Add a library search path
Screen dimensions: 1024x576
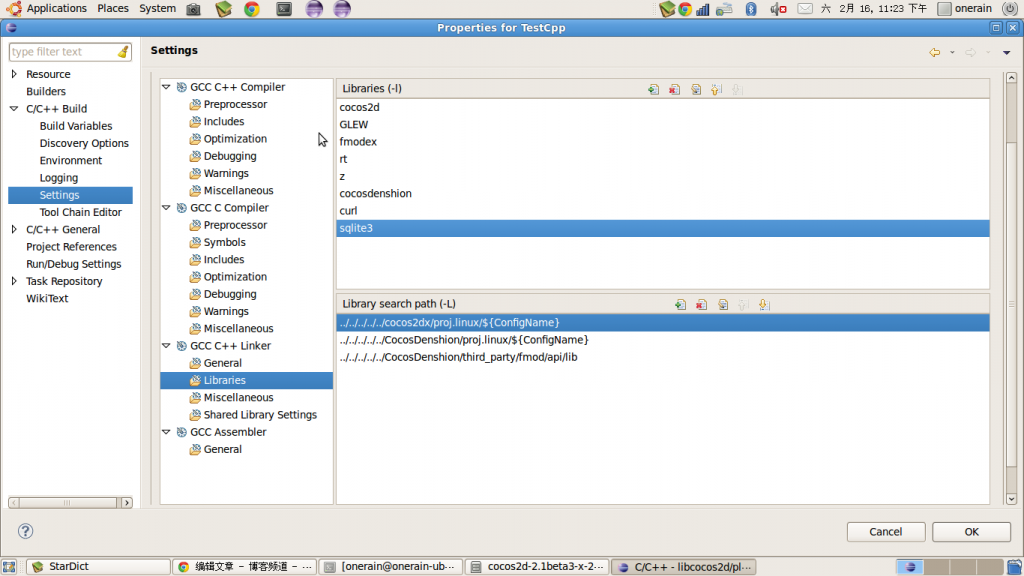[x=680, y=304]
